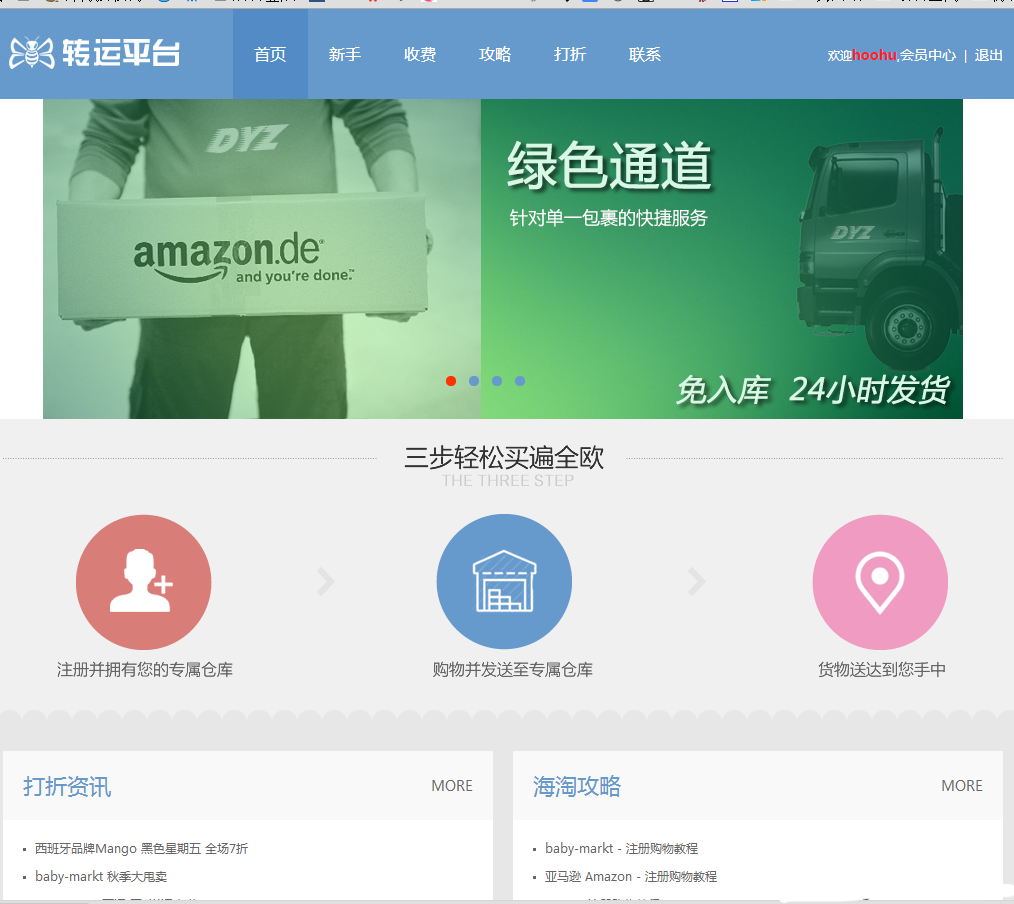The height and width of the screenshot is (904, 1014).
Task: Click the pink location pin icon
Action: [880, 582]
